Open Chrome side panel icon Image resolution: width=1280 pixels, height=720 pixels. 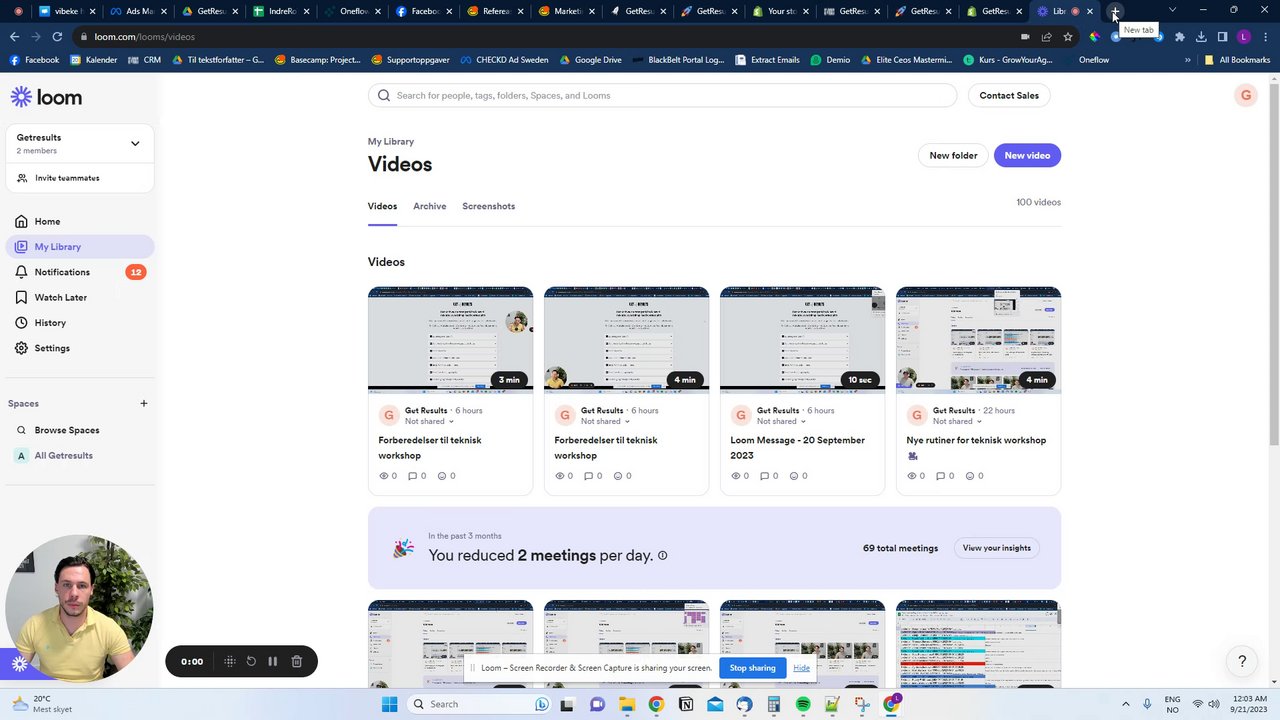point(1222,37)
